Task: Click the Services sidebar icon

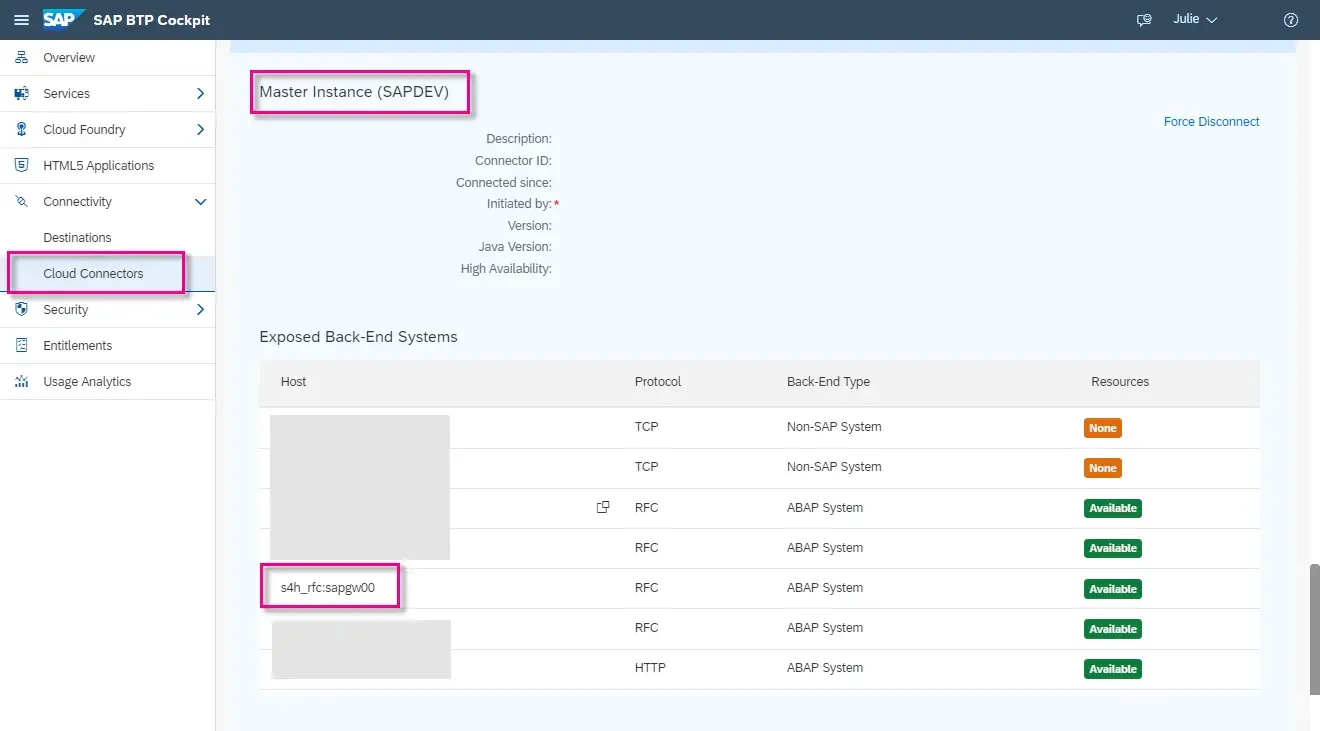Action: [22, 94]
